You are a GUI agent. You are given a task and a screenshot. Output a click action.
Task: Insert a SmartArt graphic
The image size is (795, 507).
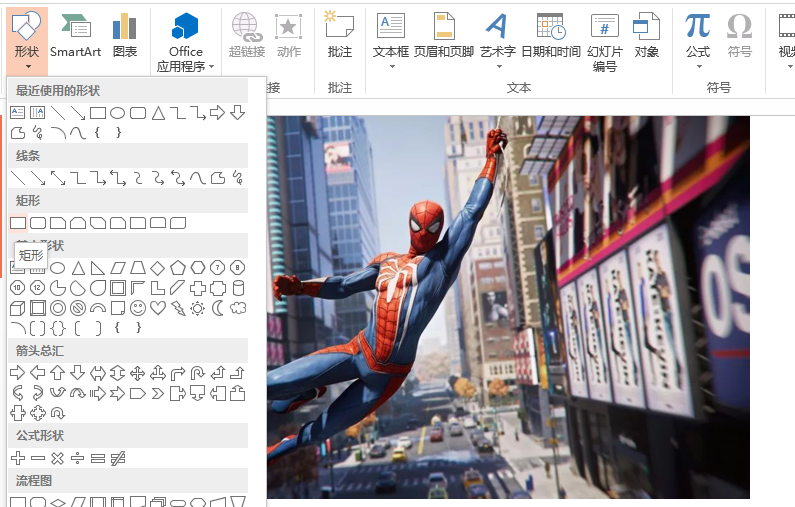(x=76, y=35)
